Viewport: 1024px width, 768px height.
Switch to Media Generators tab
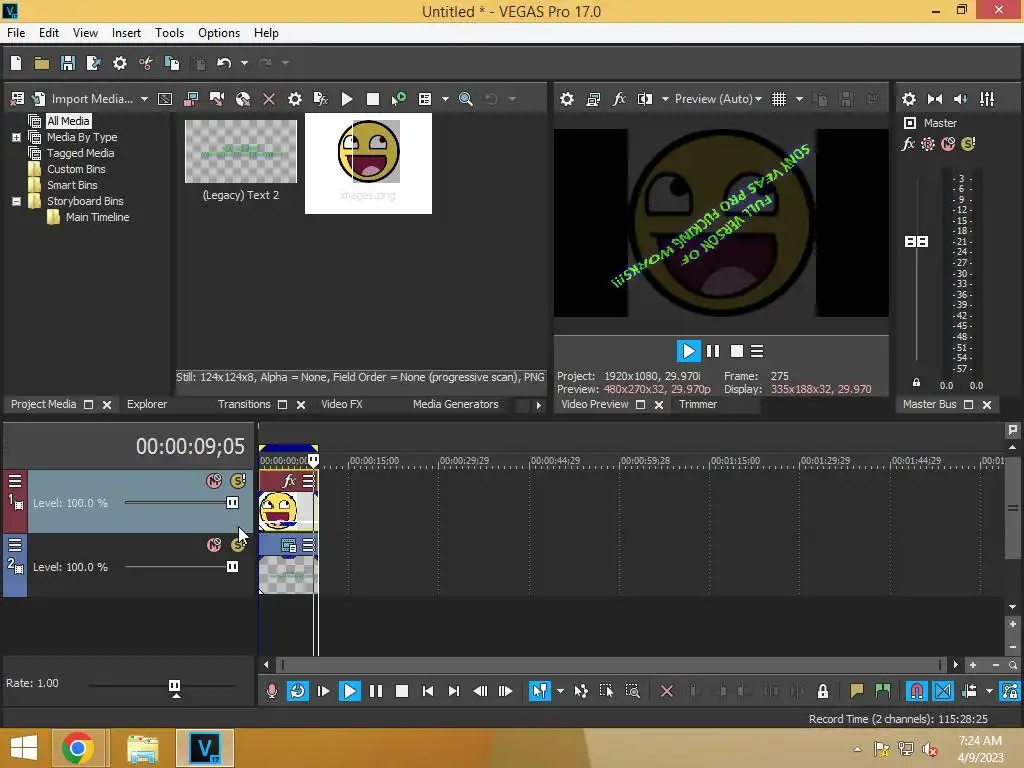(455, 404)
